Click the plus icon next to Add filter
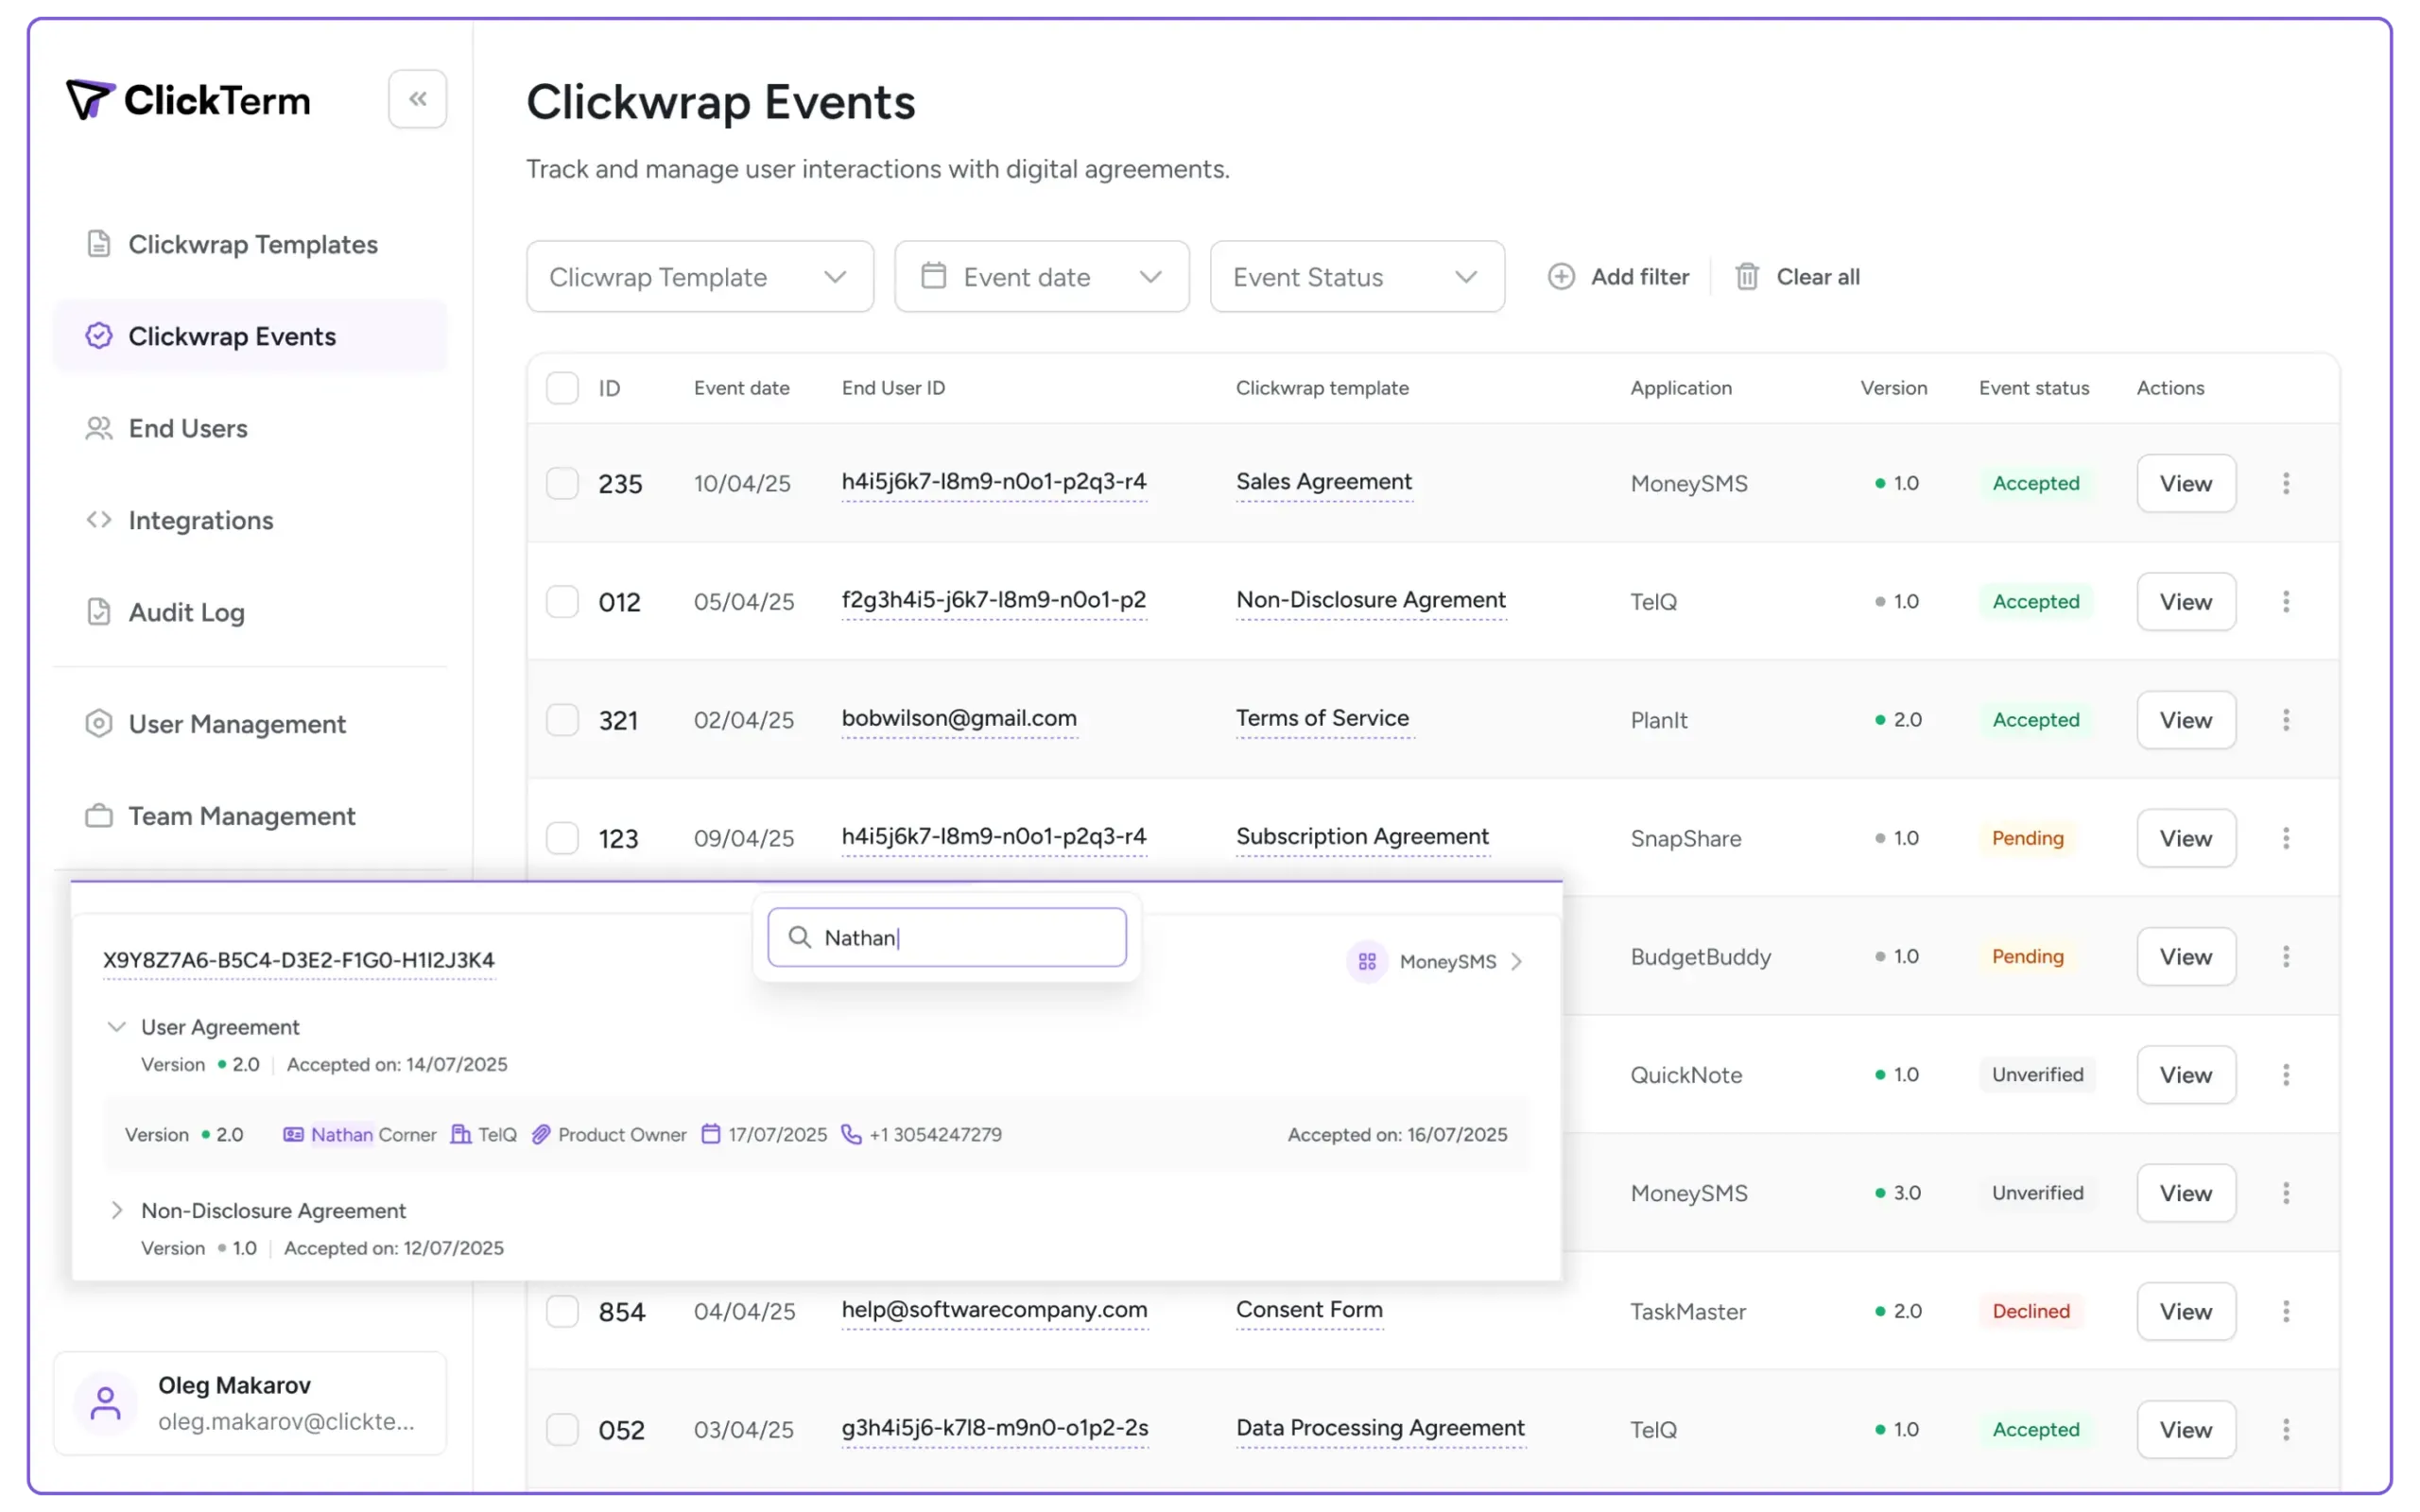The width and height of the screenshot is (2420, 1512). (1561, 277)
